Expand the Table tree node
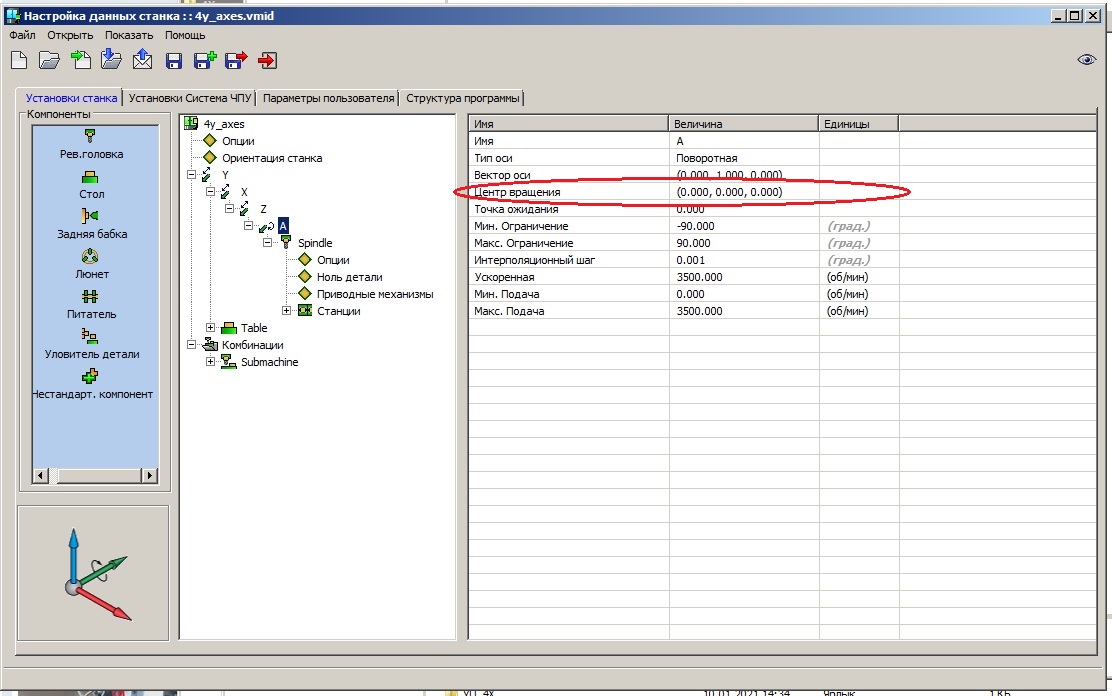The width and height of the screenshot is (1112, 696). pyautogui.click(x=211, y=328)
